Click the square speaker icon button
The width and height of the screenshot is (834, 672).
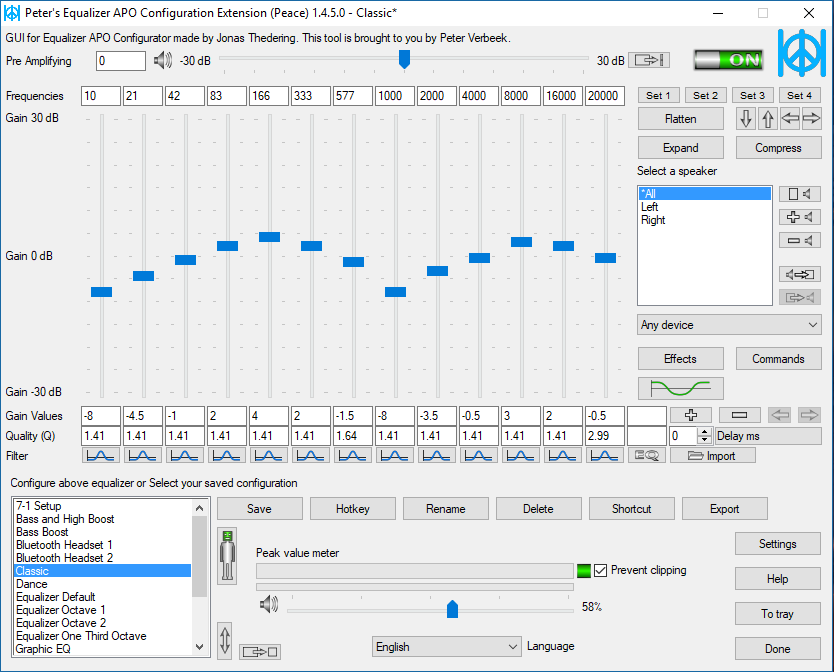800,194
